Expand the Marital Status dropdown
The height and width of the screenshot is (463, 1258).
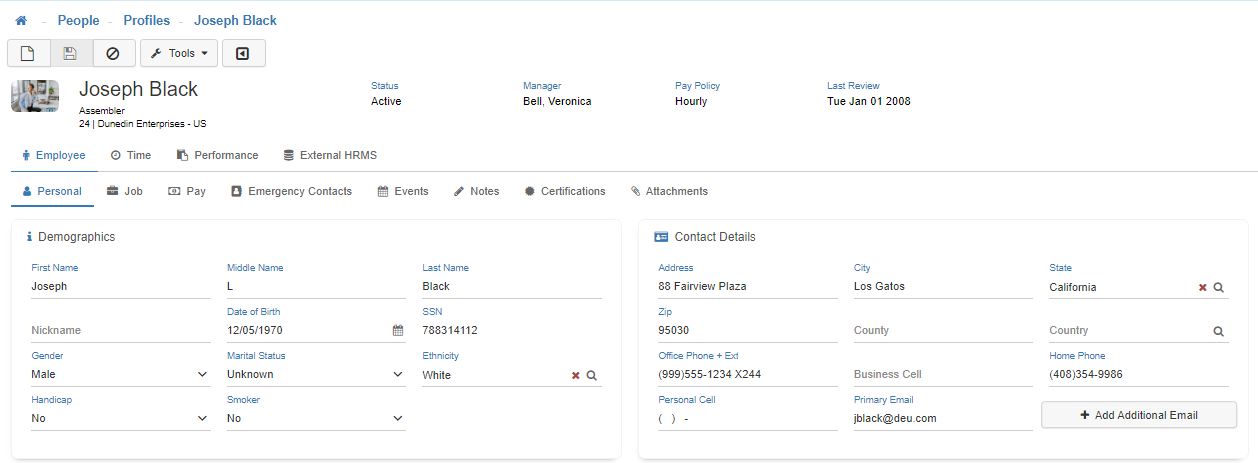[x=398, y=375]
